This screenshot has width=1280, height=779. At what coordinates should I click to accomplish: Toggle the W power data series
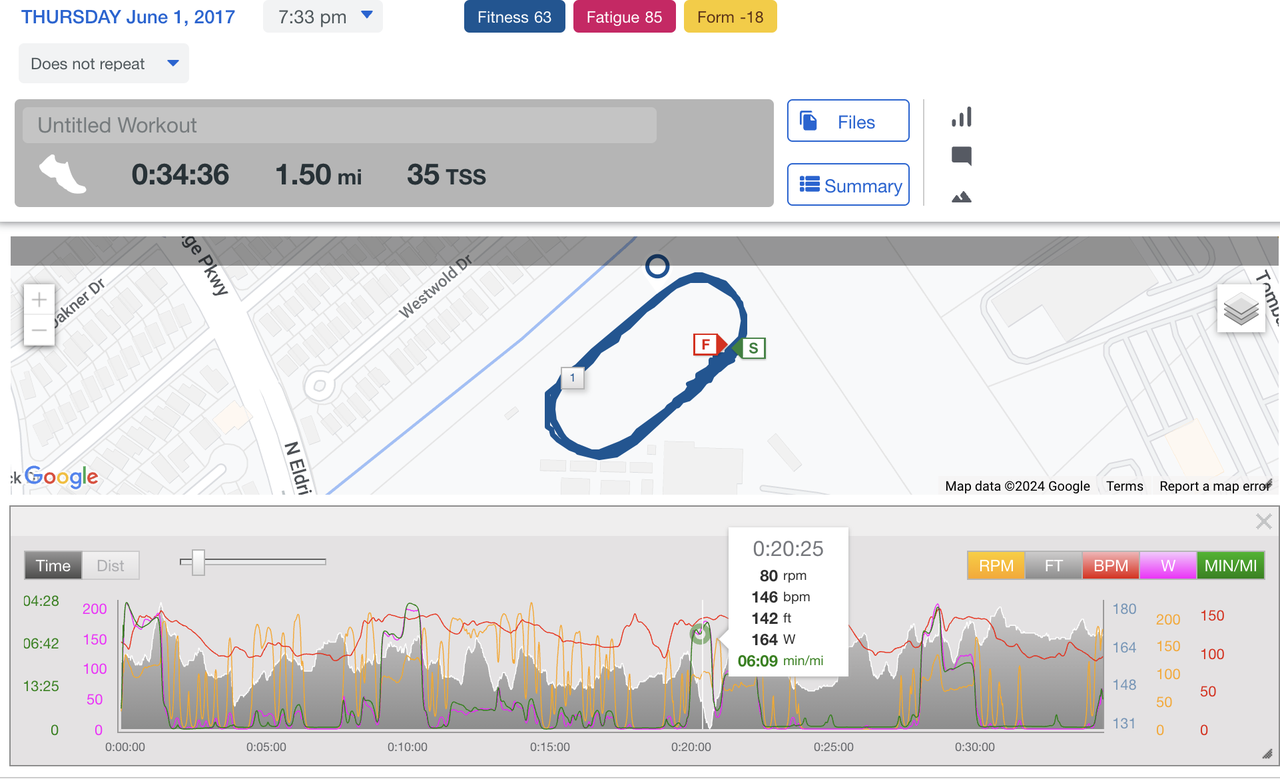tap(1167, 566)
